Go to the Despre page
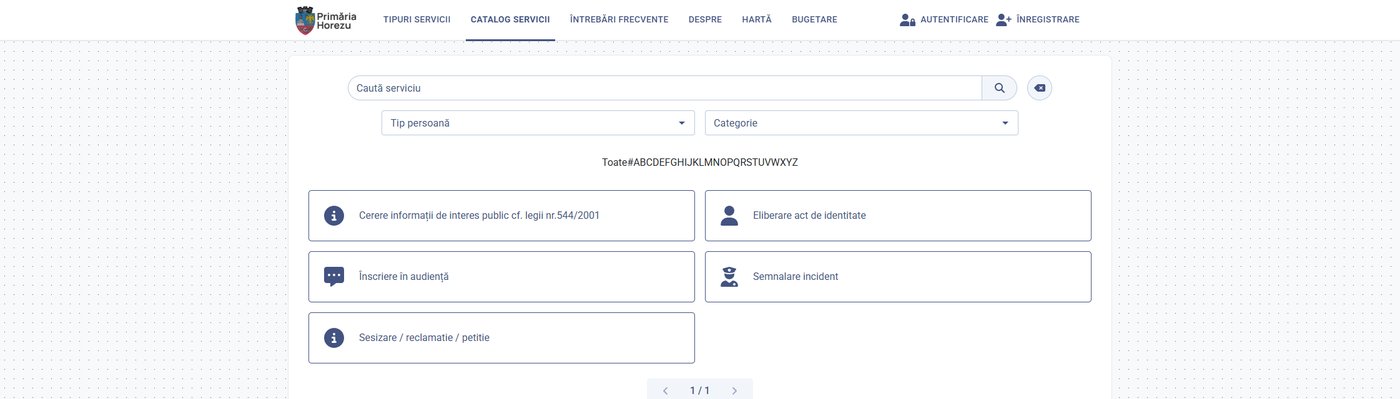Screen dimensions: 1400x399 point(705,20)
